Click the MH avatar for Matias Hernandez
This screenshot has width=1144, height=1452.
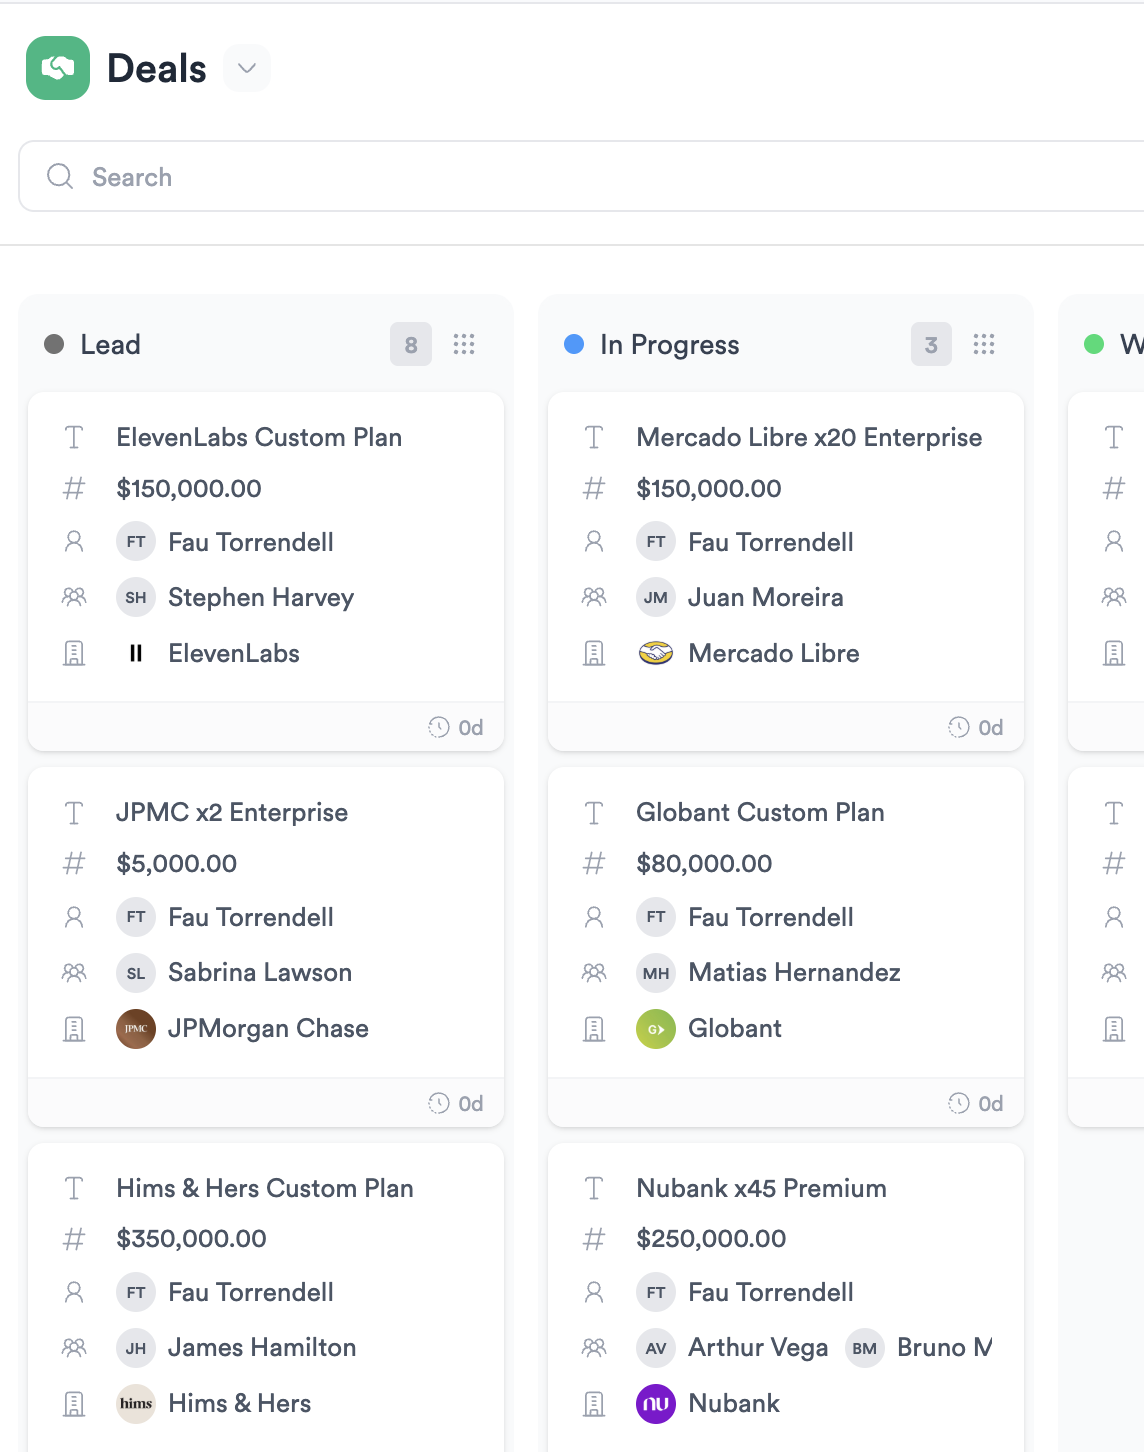(656, 972)
